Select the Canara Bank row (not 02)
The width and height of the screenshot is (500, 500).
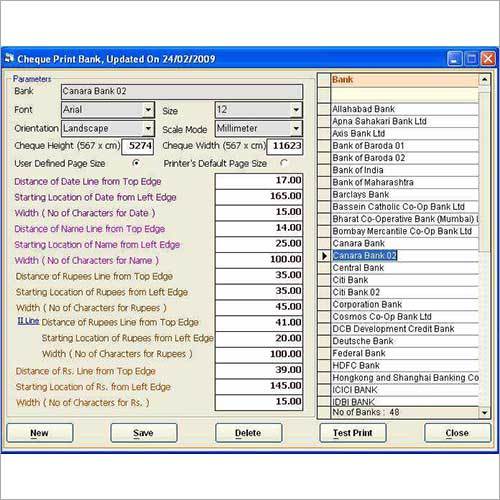click(x=405, y=243)
